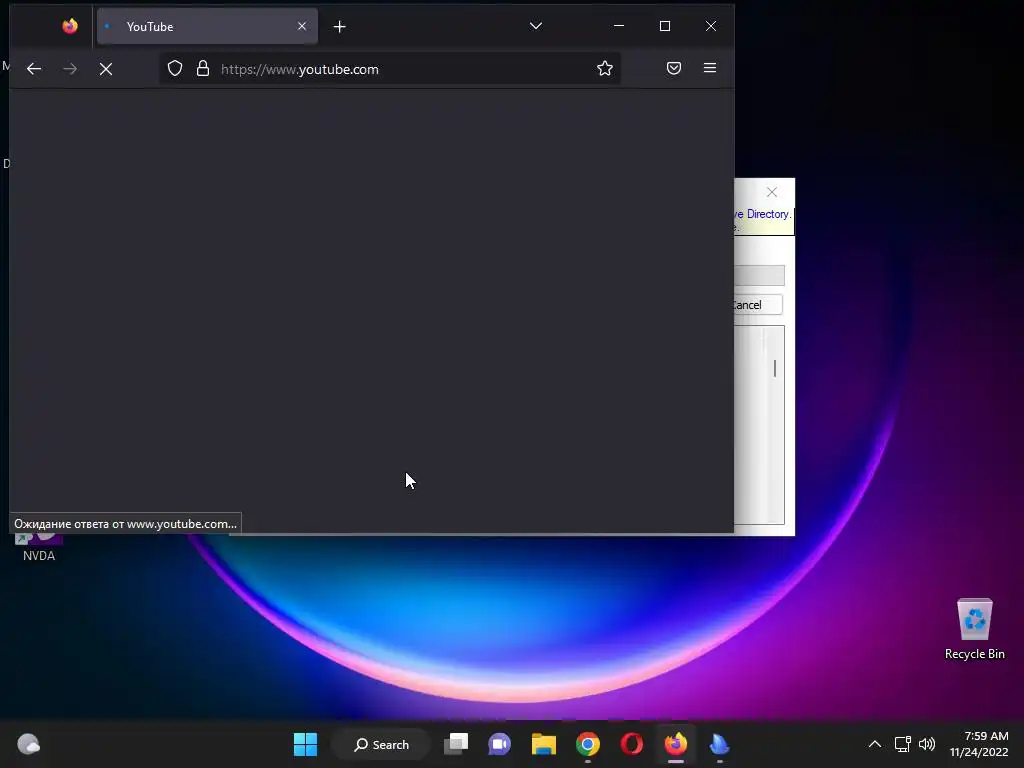
Task: Open a new tab with the plus button
Action: point(340,27)
